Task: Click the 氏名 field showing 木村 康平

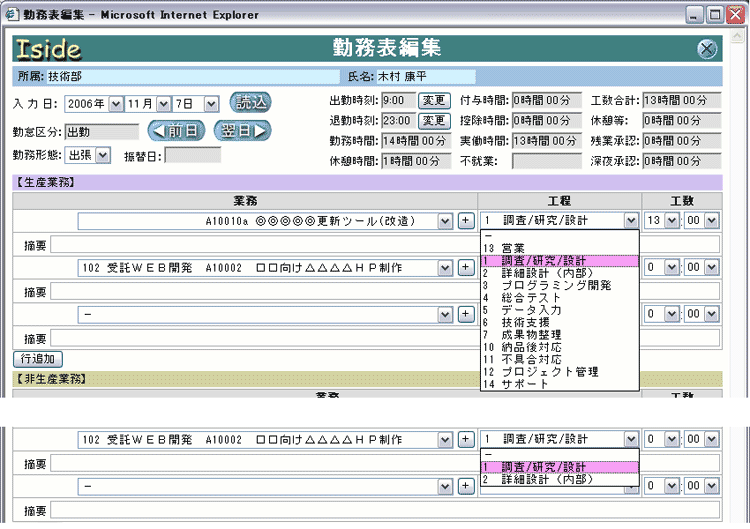Action: 426,77
